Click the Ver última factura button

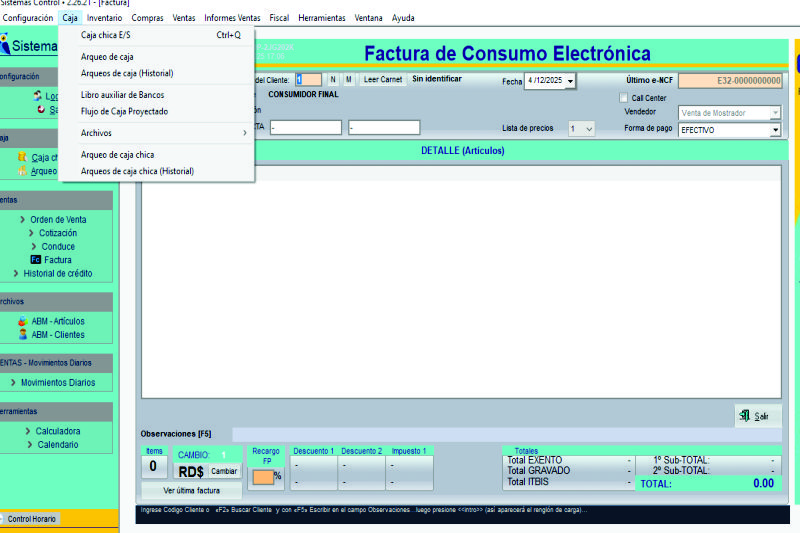[190, 491]
